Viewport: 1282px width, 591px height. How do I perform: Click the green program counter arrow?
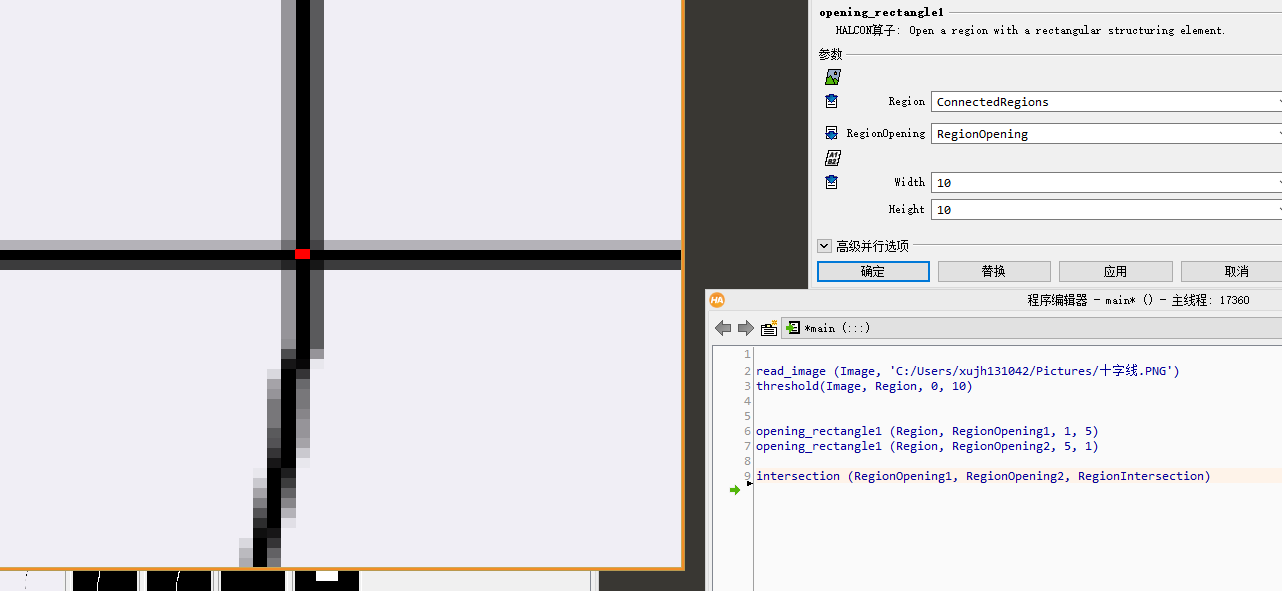735,490
